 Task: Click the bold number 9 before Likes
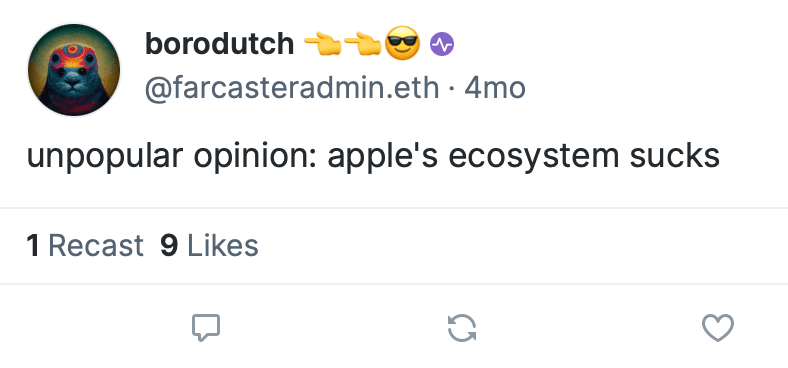[x=169, y=246]
